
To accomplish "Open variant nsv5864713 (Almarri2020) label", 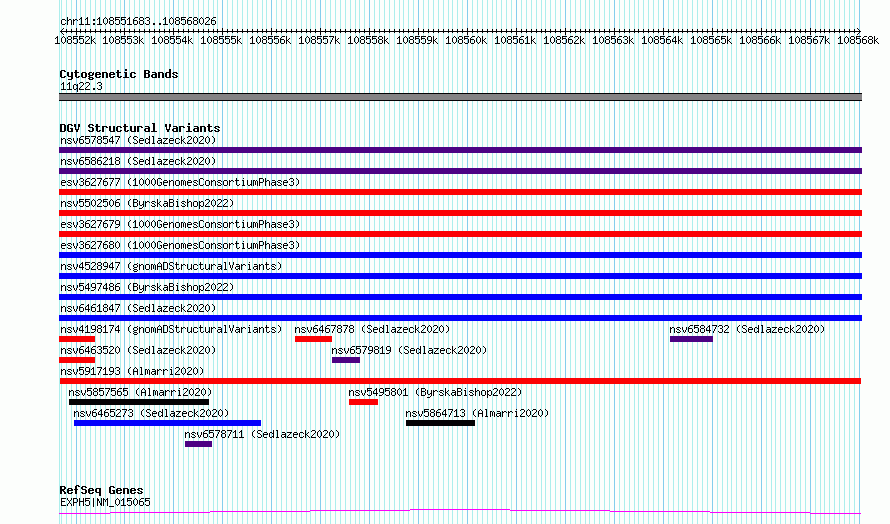I will (477, 413).
